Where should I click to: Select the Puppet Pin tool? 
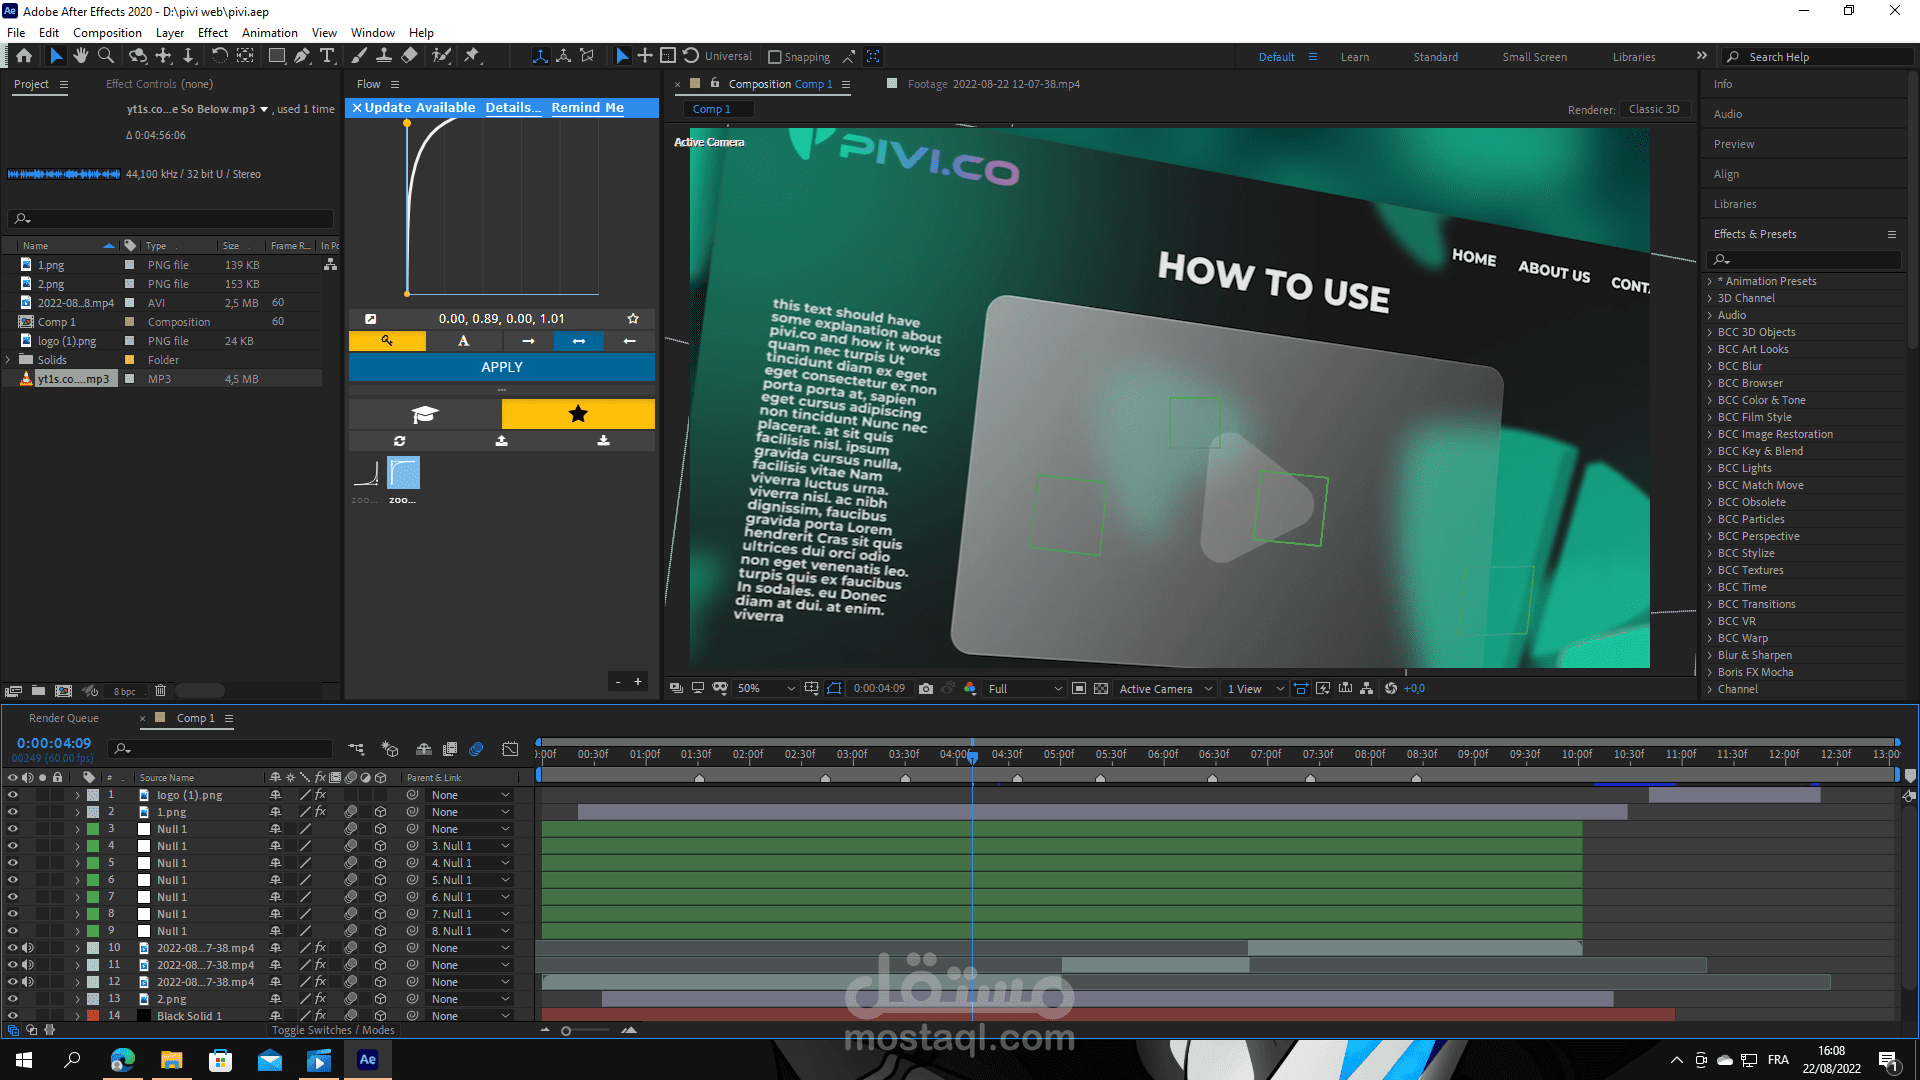(472, 56)
